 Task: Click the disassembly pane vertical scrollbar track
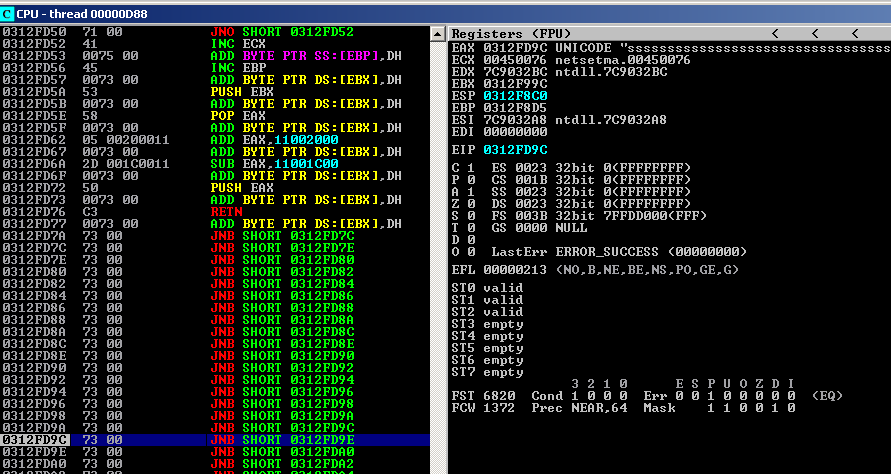[x=437, y=250]
